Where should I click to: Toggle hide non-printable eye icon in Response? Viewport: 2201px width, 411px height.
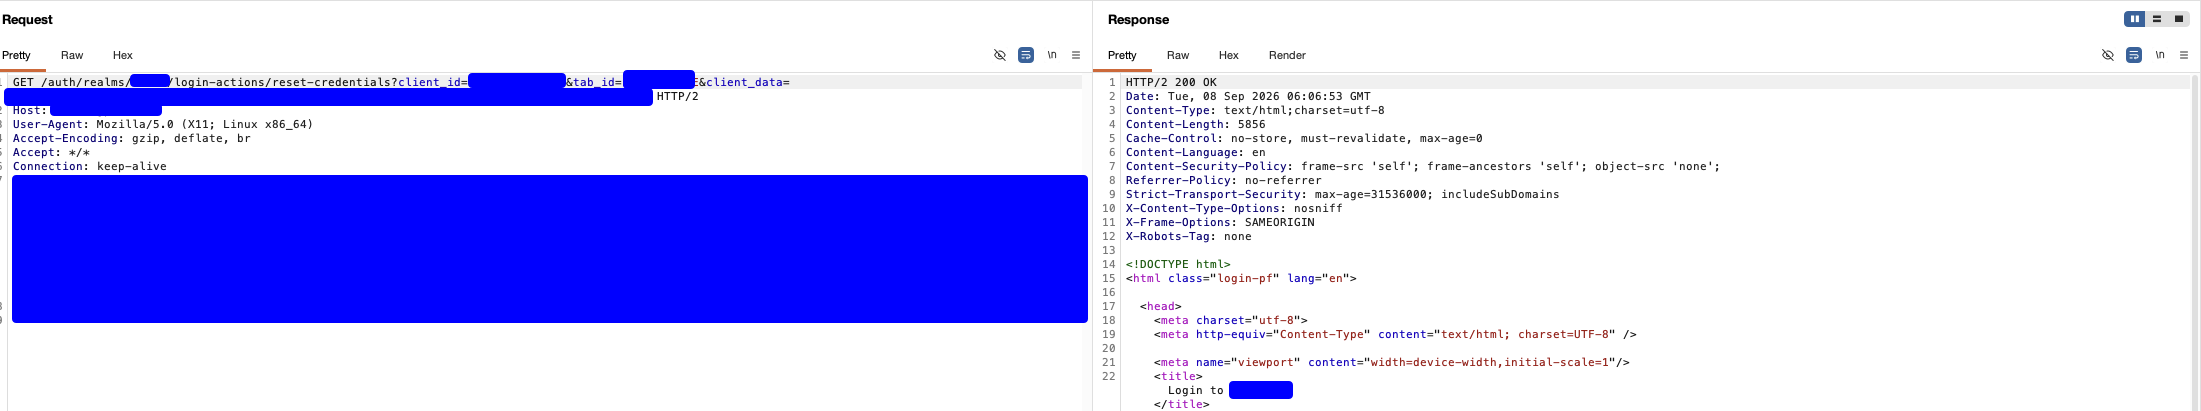click(x=2107, y=55)
